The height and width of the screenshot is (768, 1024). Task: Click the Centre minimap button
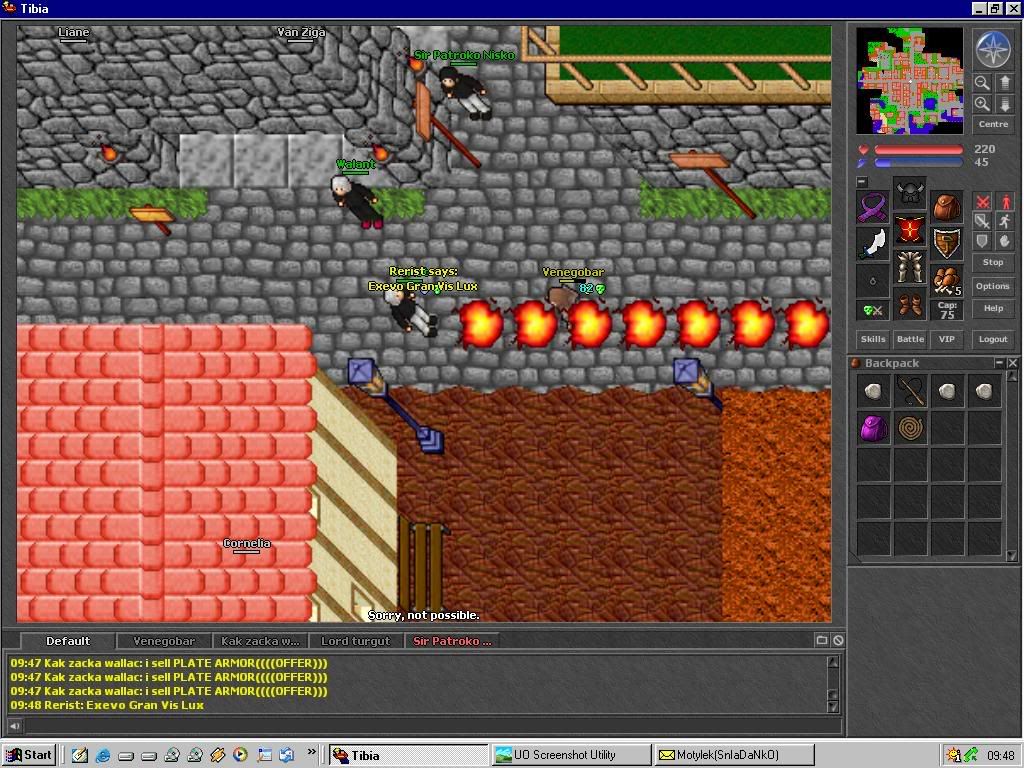tap(993, 124)
